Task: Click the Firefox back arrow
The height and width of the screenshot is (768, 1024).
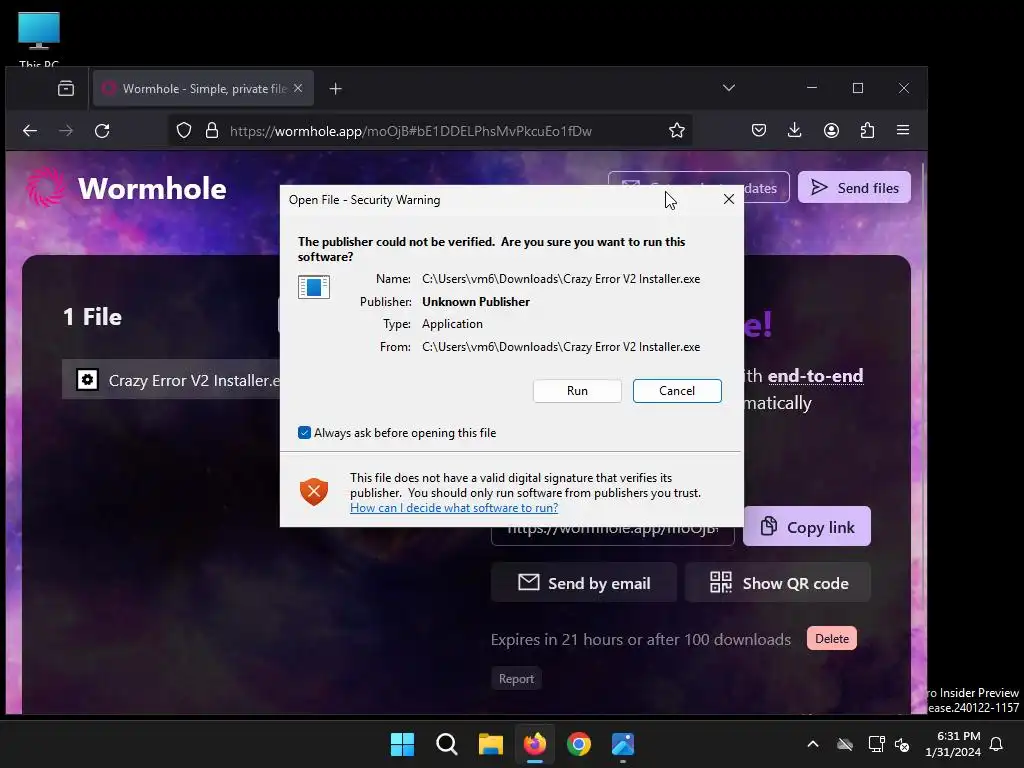Action: click(30, 131)
